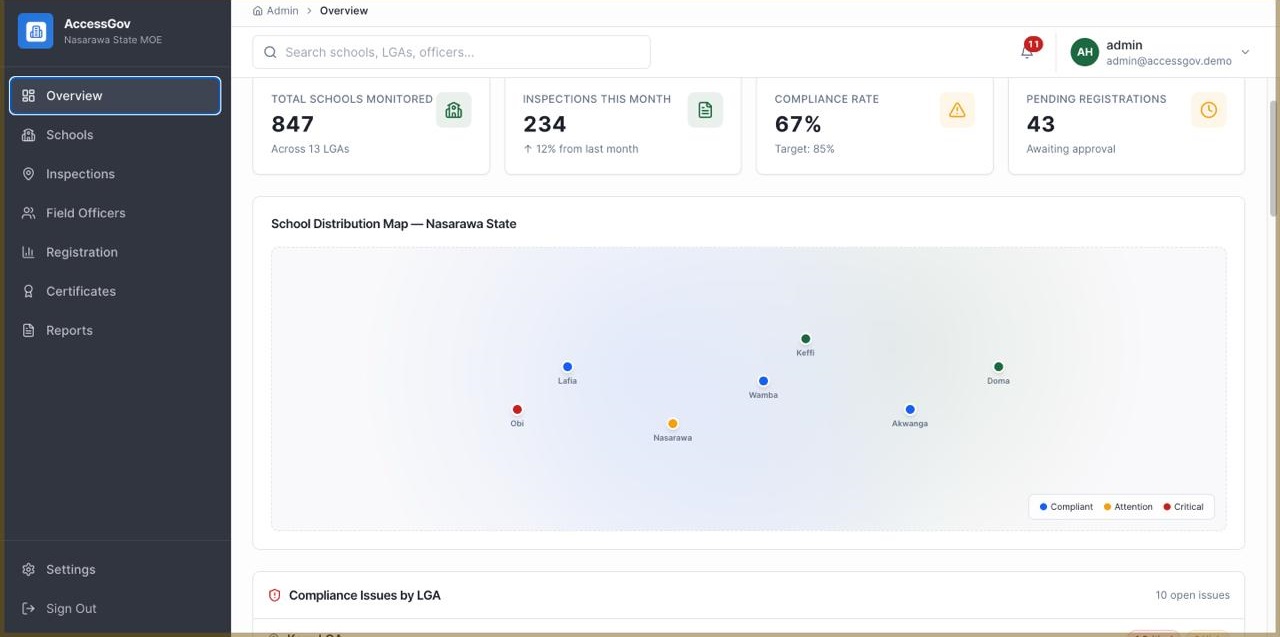Open the Inspections sidebar menu item

tap(115, 174)
